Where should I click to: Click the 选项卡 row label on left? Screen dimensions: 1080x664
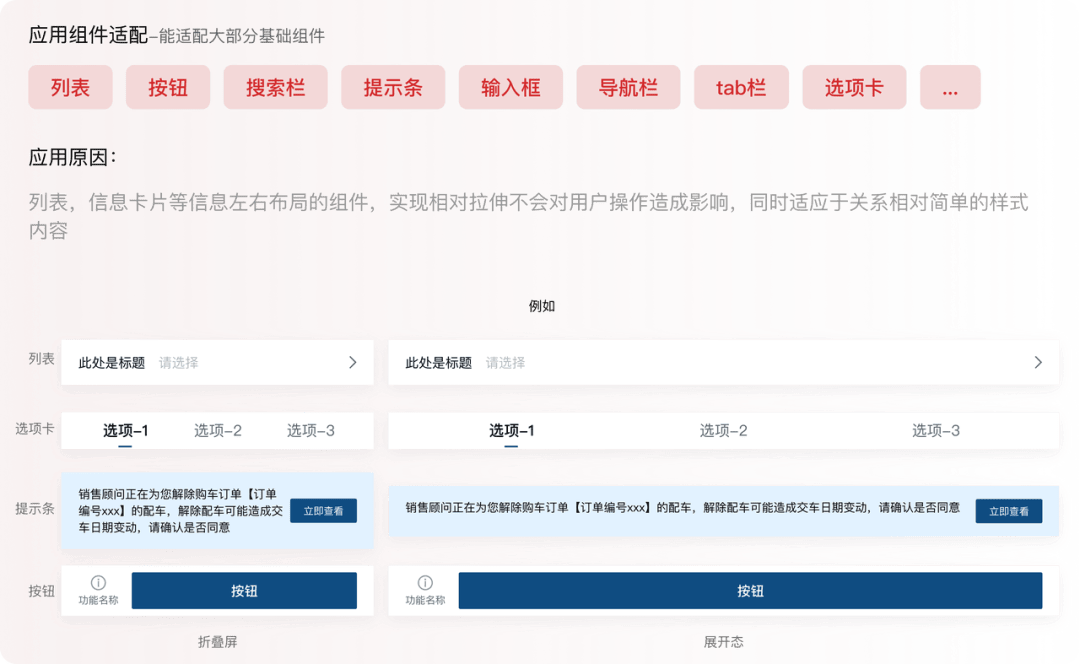tap(35, 429)
